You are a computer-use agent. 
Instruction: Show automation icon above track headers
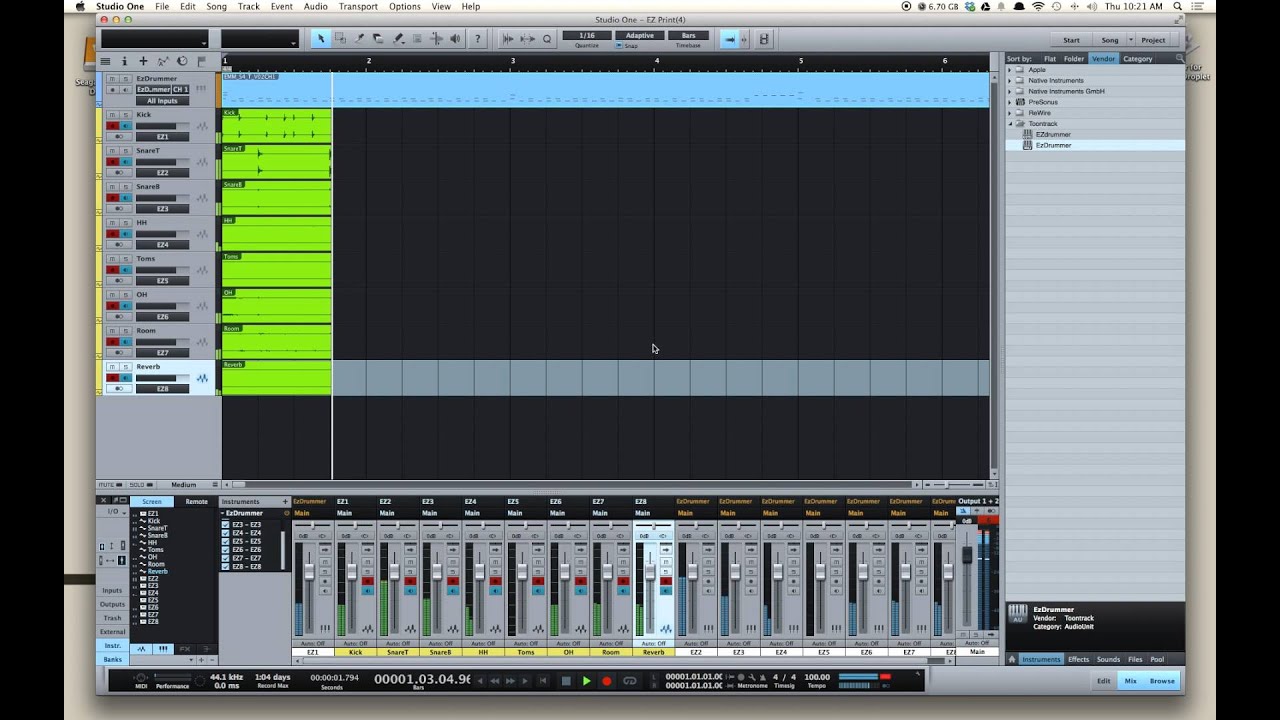(x=162, y=61)
